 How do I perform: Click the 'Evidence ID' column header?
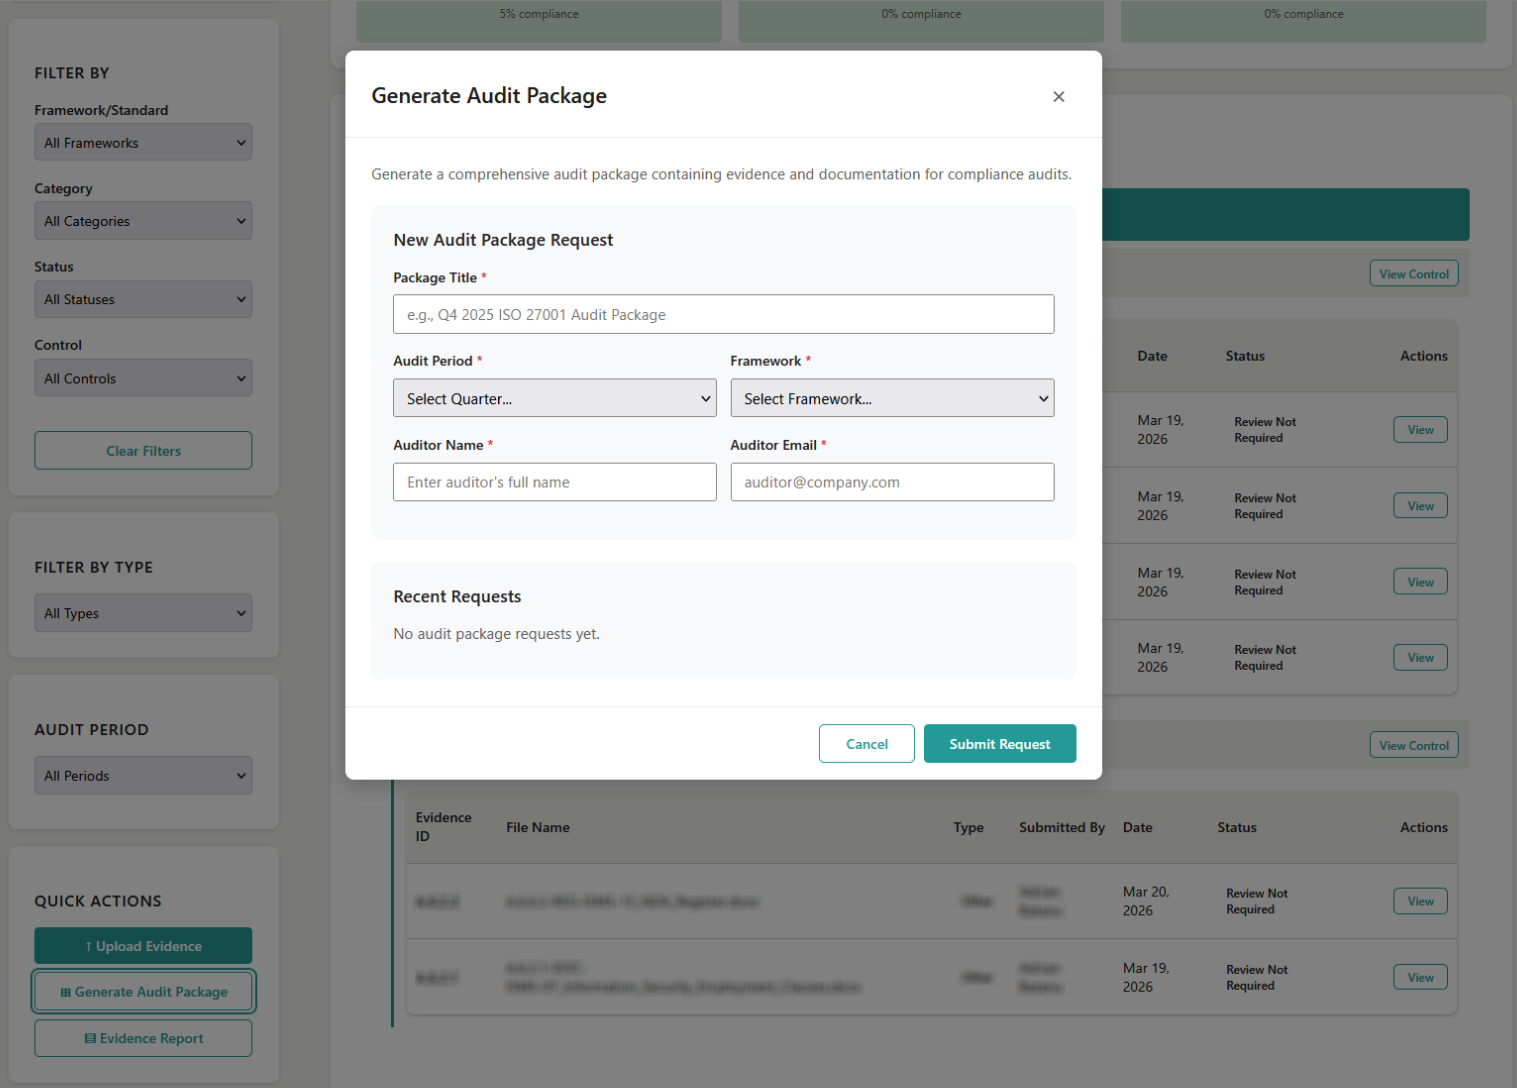pos(443,827)
